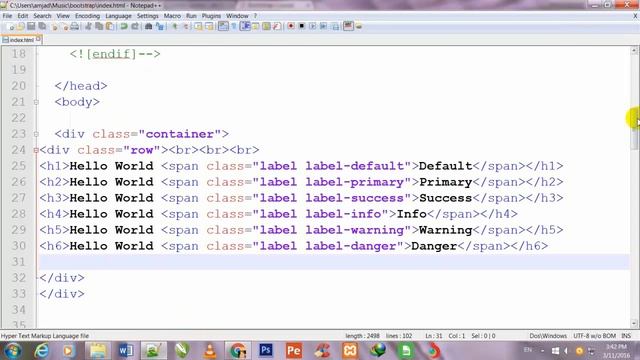Save the recorded macro icon
Screen dimensions: 640x360
tap(335, 27)
